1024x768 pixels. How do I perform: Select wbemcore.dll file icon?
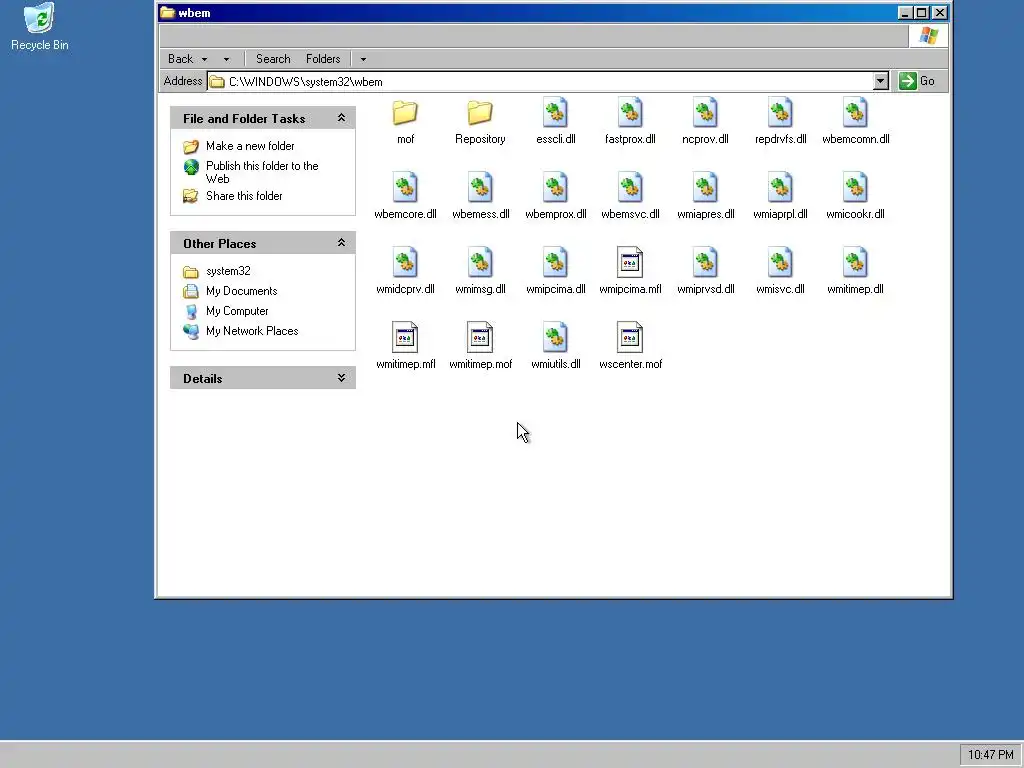[x=405, y=187]
